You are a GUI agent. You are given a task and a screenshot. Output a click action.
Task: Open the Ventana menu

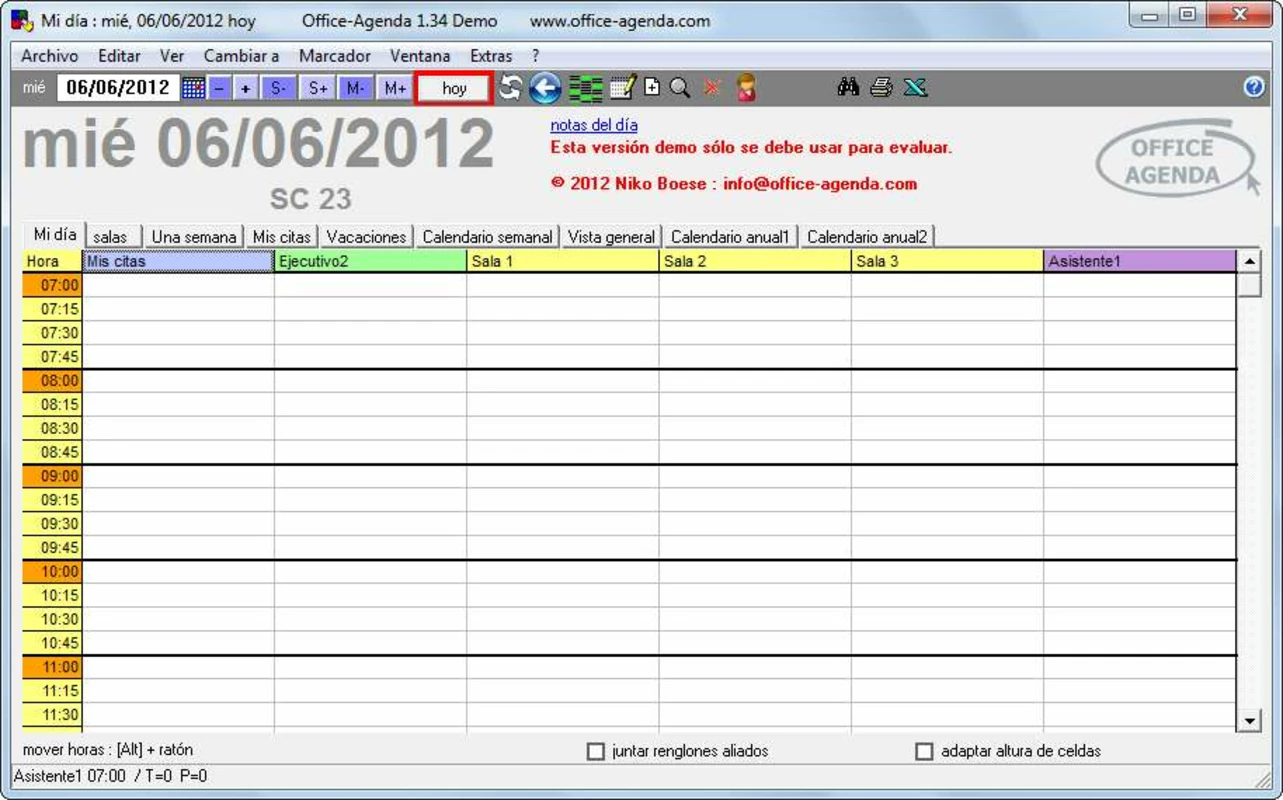click(x=420, y=56)
